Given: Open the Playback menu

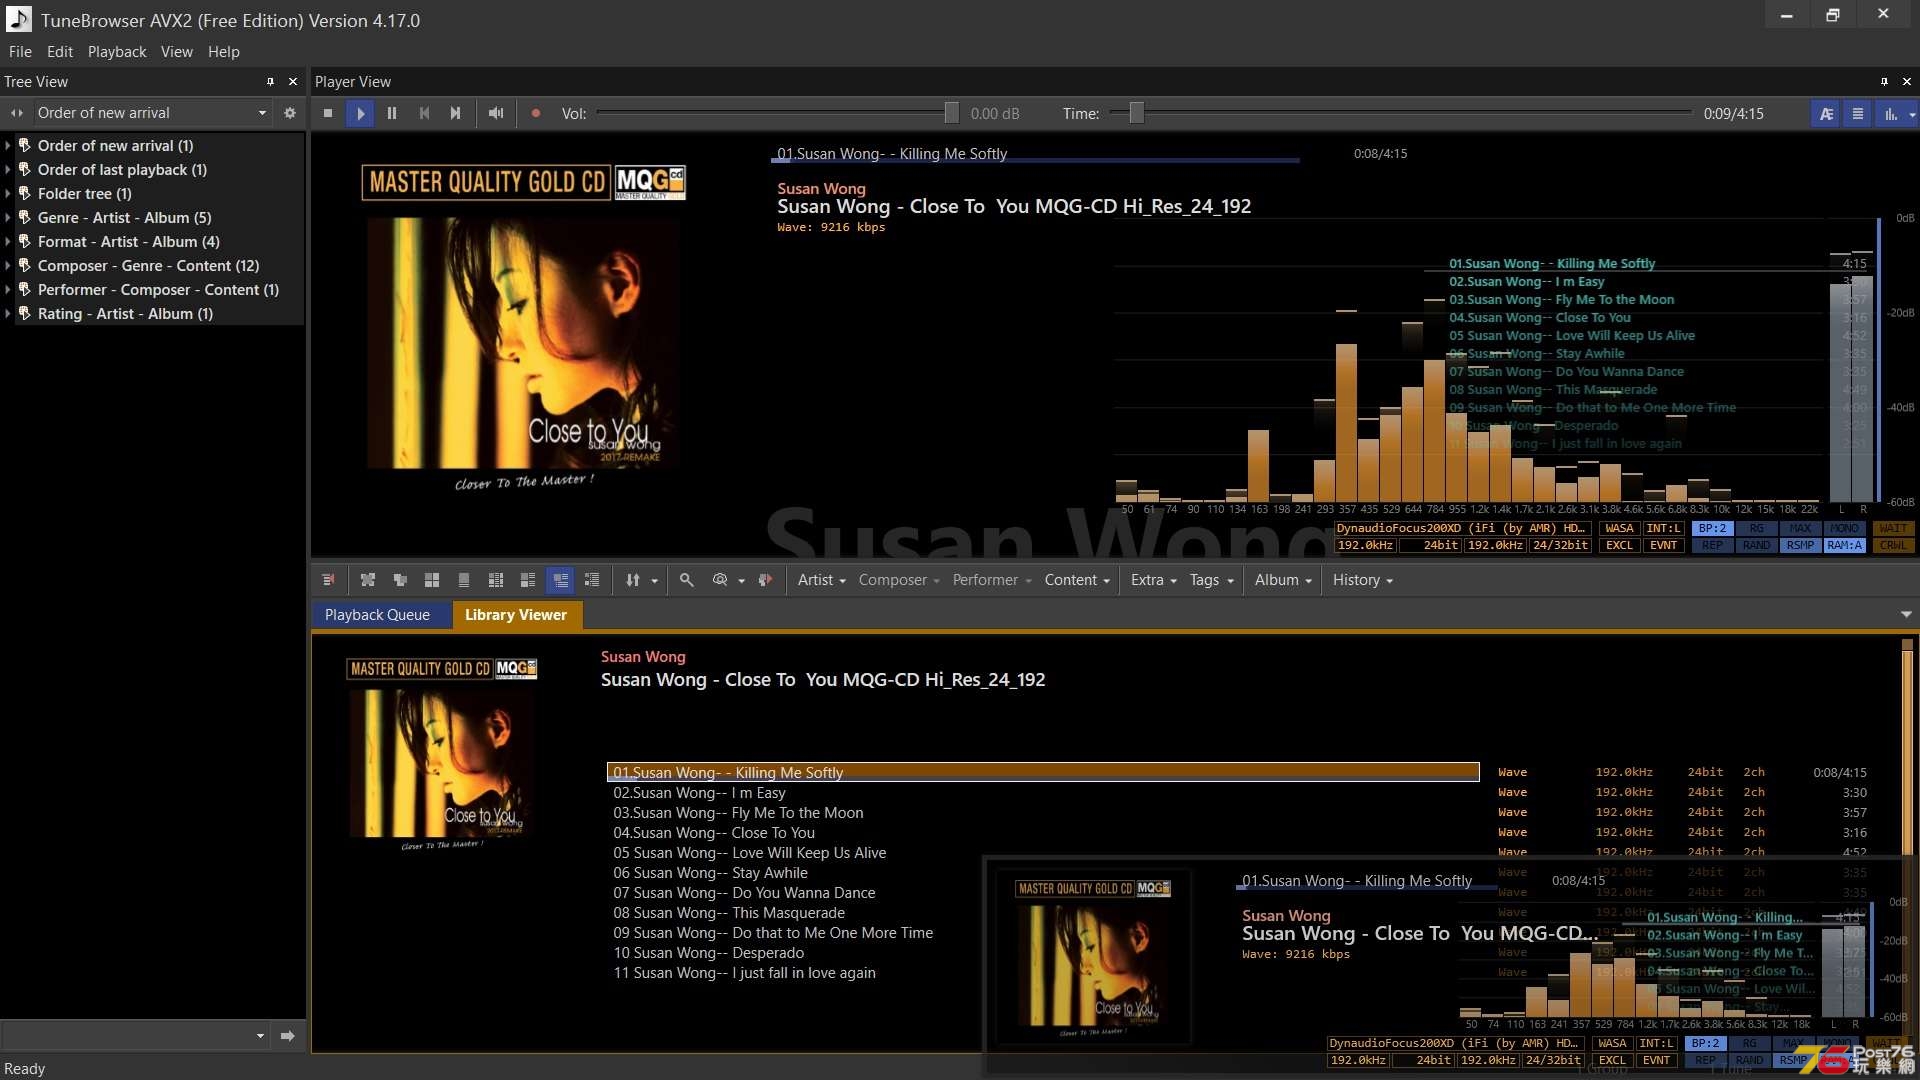Looking at the screenshot, I should [117, 52].
